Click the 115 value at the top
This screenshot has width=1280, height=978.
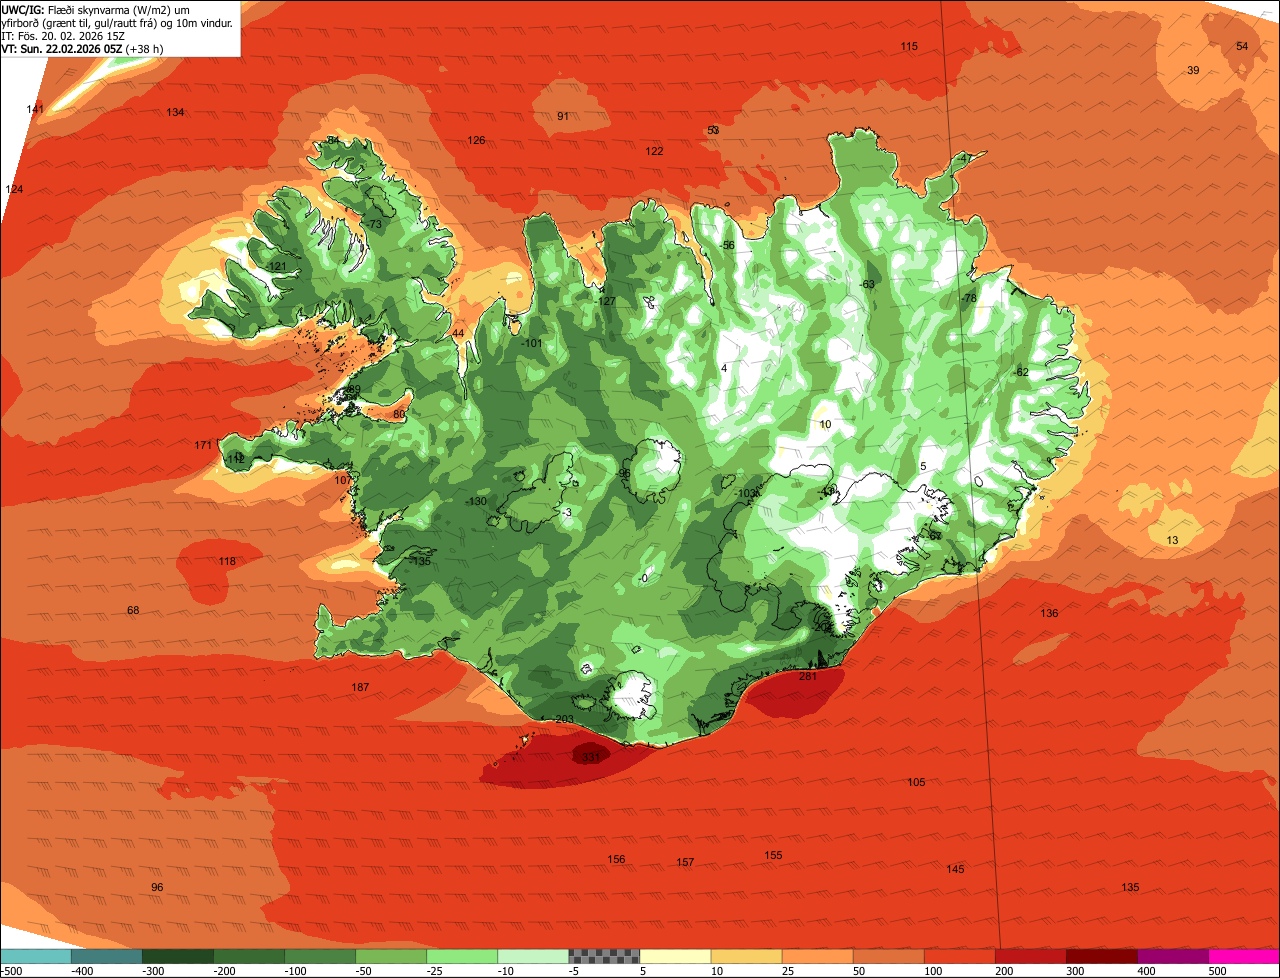908,47
